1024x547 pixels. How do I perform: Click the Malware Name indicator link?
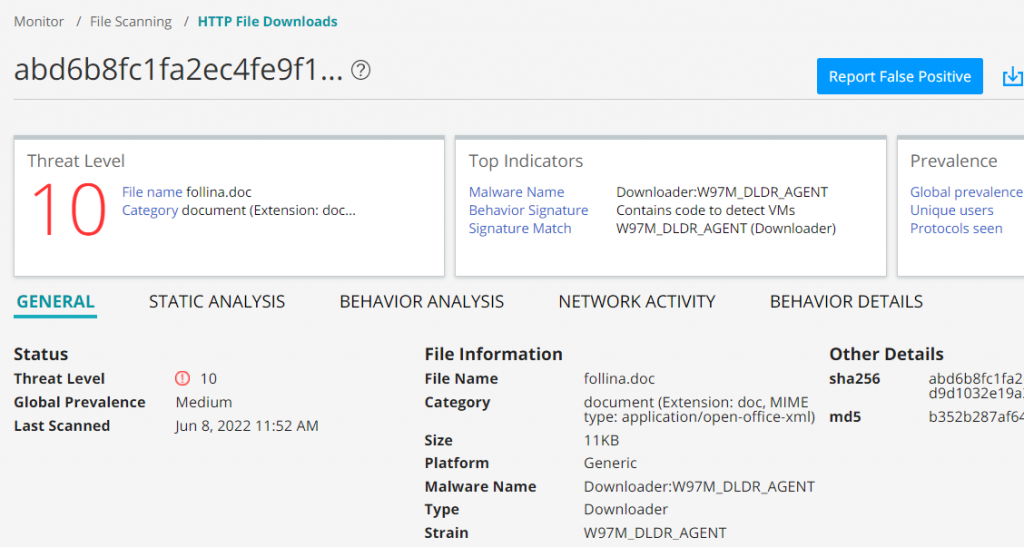(x=516, y=192)
